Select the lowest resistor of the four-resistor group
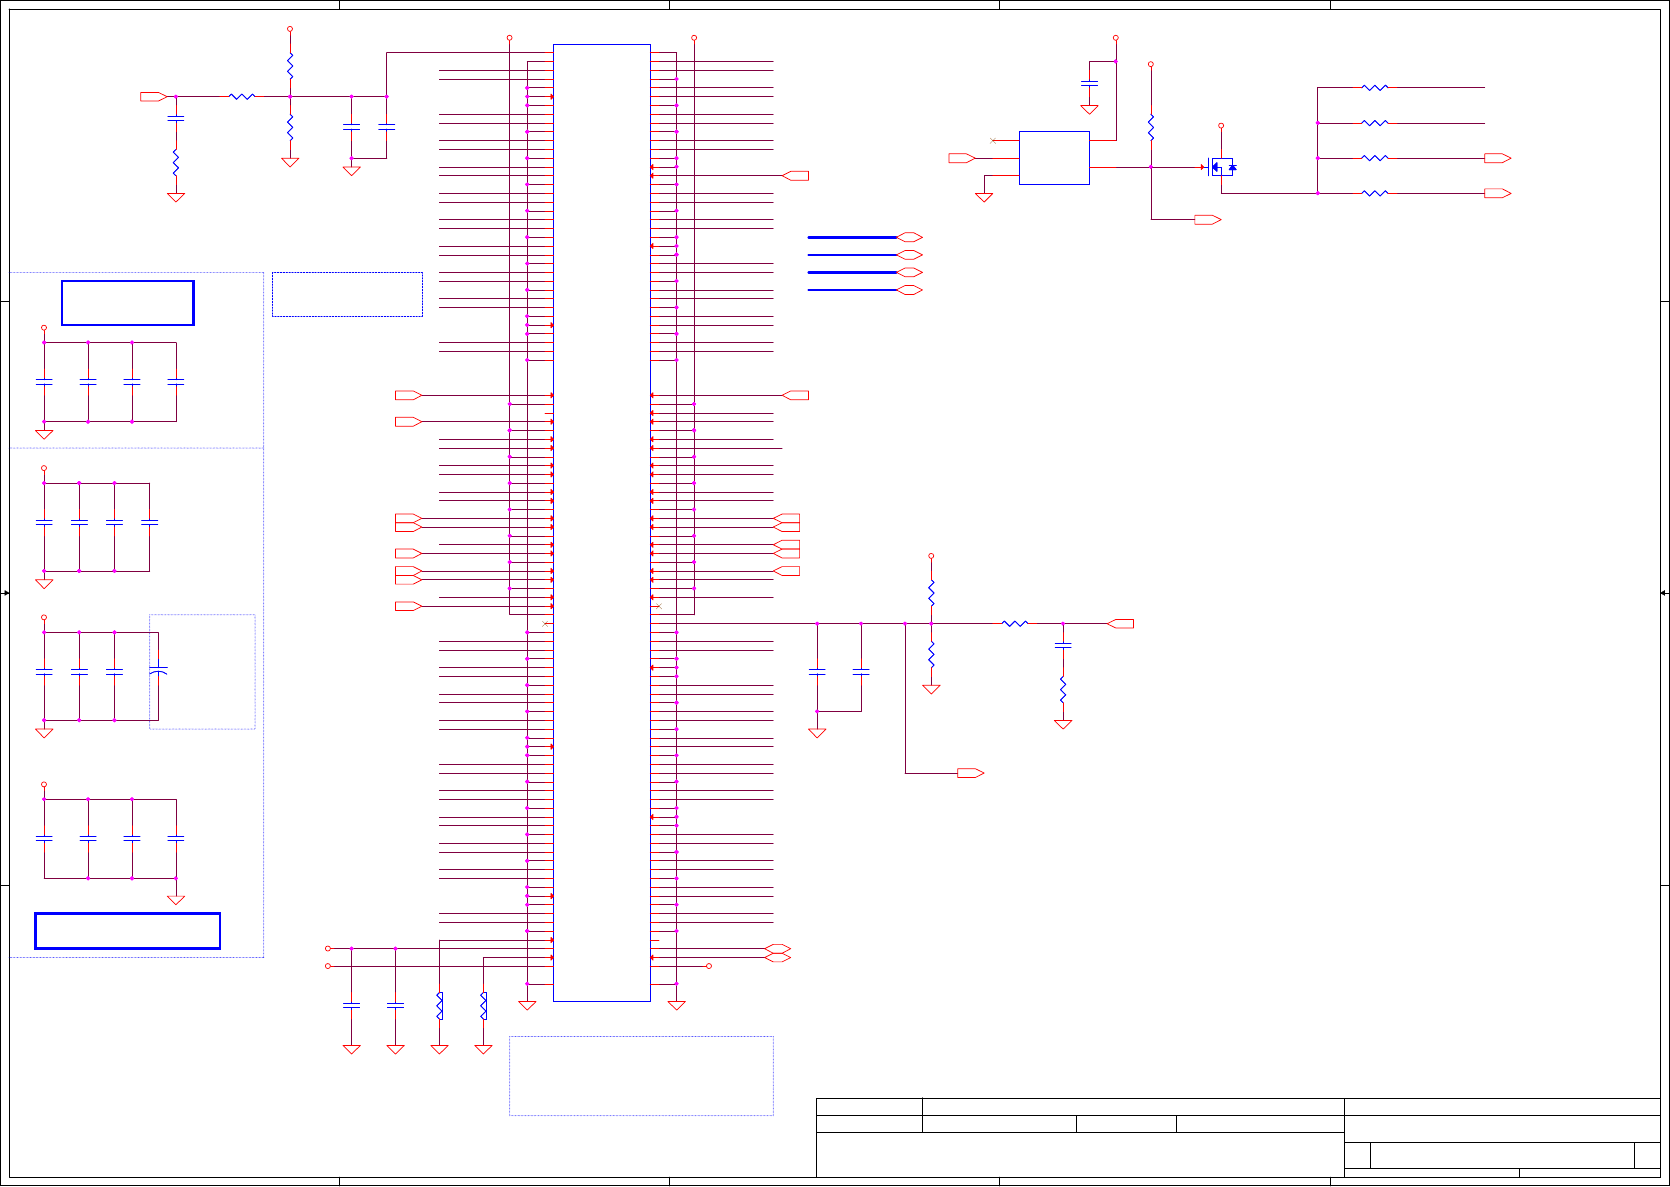 1375,193
